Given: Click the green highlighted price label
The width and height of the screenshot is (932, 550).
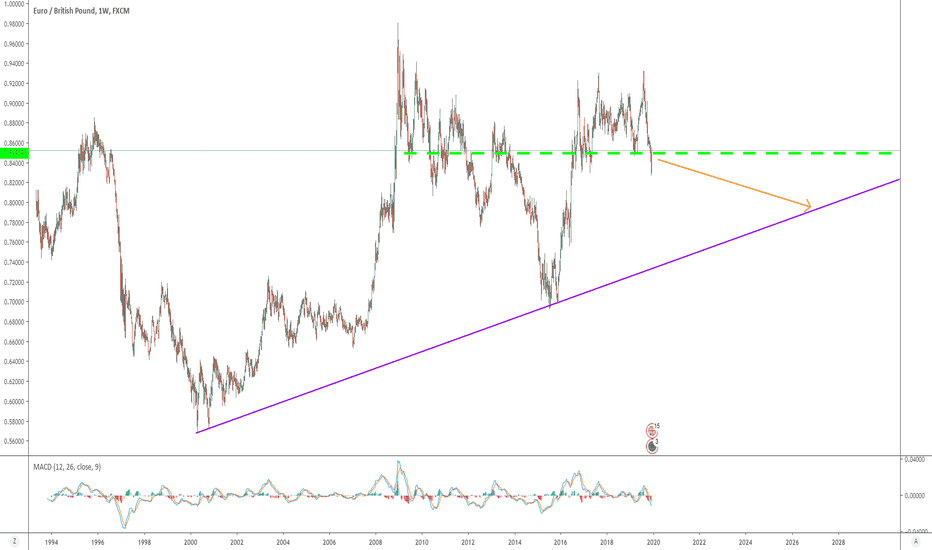Looking at the screenshot, I should (x=15, y=154).
